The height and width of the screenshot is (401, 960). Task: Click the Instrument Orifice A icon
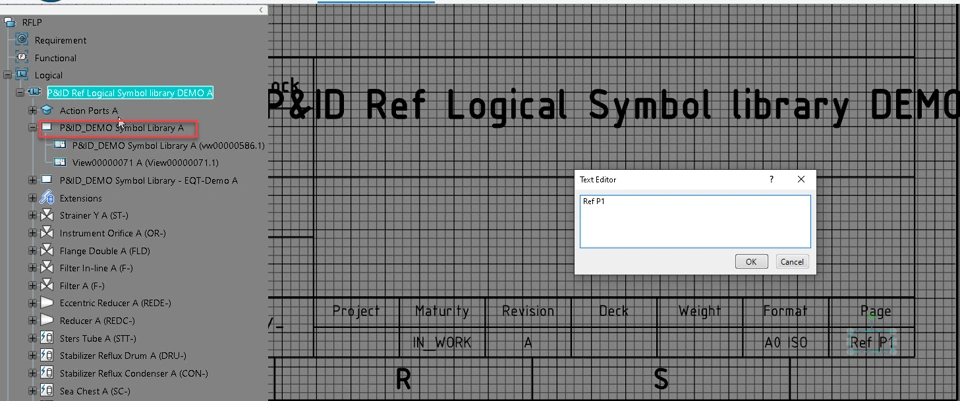[x=47, y=233]
